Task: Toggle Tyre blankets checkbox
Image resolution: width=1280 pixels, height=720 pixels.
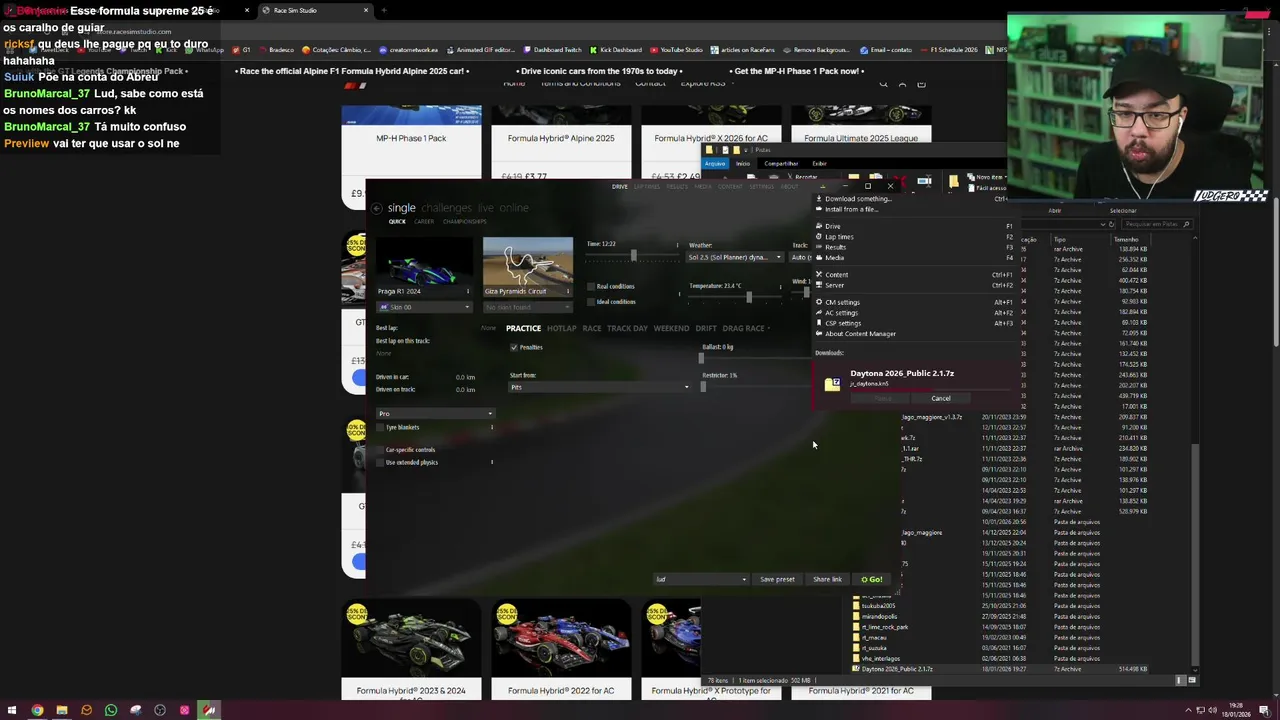Action: click(x=380, y=427)
